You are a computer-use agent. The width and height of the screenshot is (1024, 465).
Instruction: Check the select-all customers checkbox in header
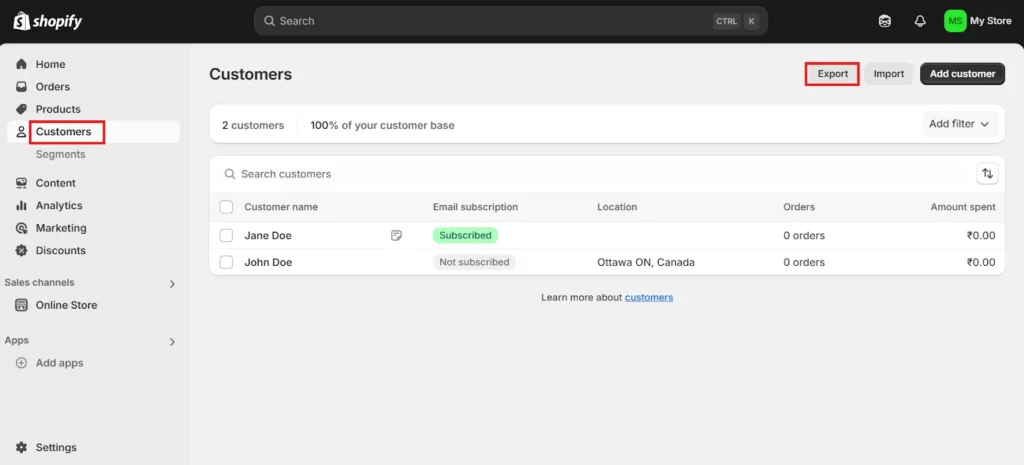tap(226, 207)
